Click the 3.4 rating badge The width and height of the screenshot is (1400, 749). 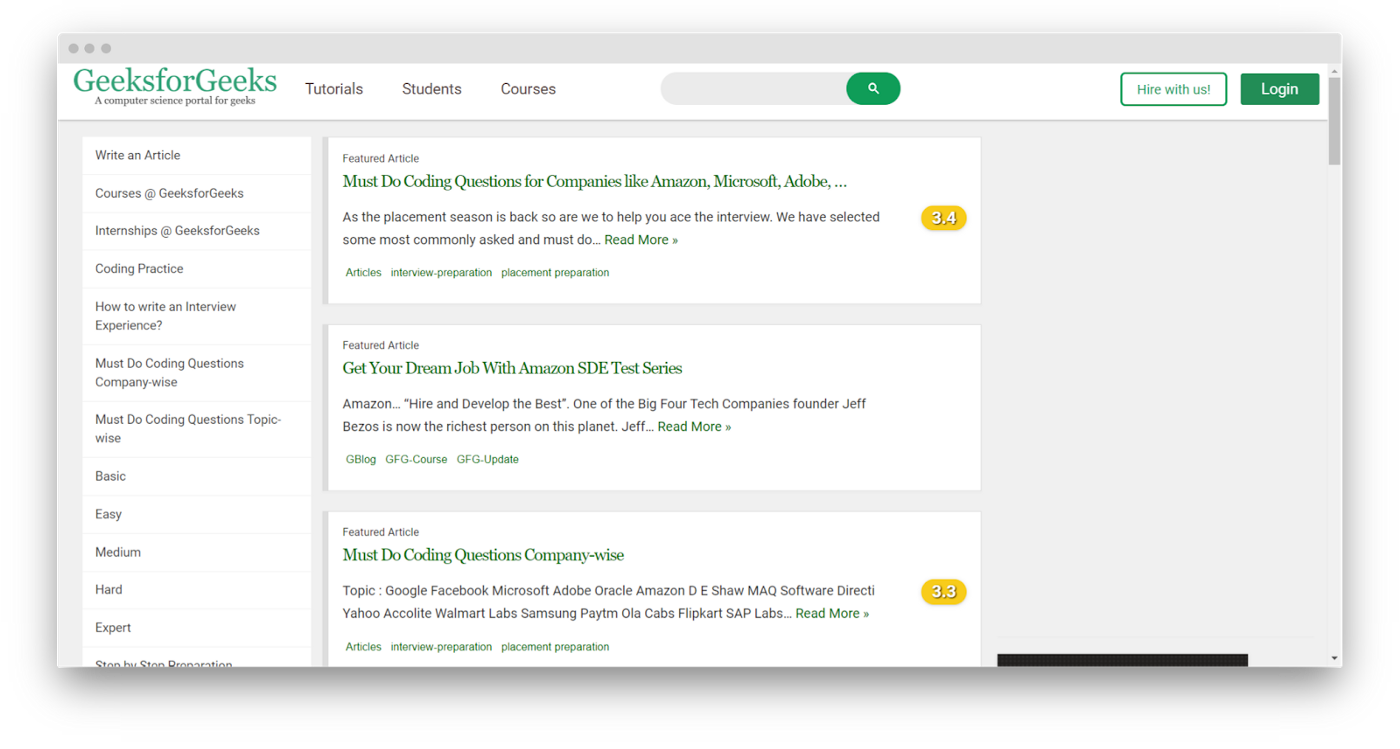tap(944, 218)
